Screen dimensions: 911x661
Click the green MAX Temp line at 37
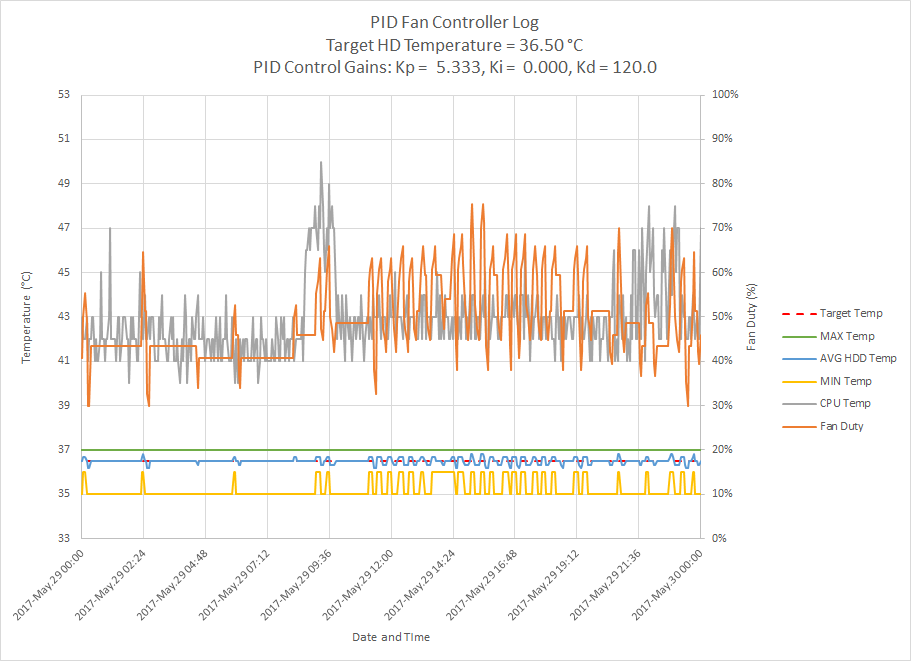pos(390,450)
